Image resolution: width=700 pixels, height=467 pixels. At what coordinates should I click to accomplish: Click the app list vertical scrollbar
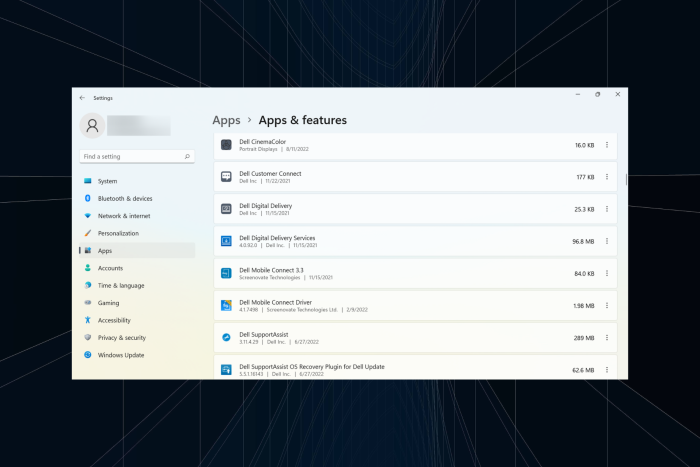626,179
